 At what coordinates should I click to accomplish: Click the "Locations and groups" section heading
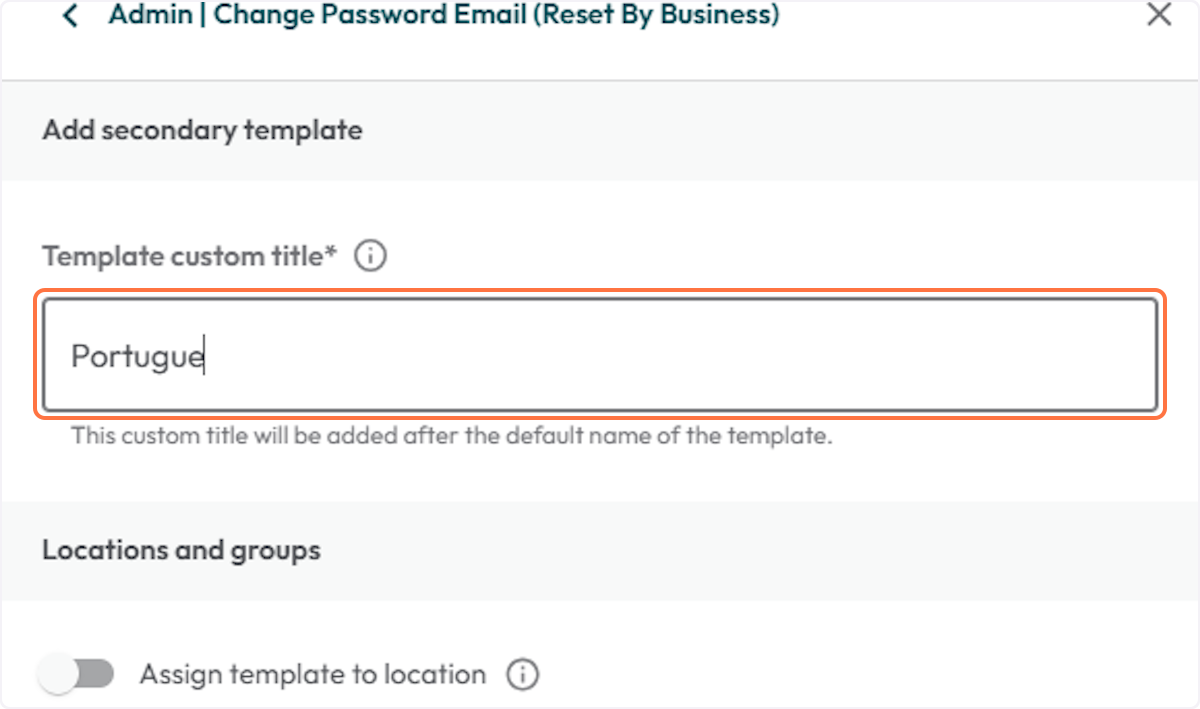[181, 550]
